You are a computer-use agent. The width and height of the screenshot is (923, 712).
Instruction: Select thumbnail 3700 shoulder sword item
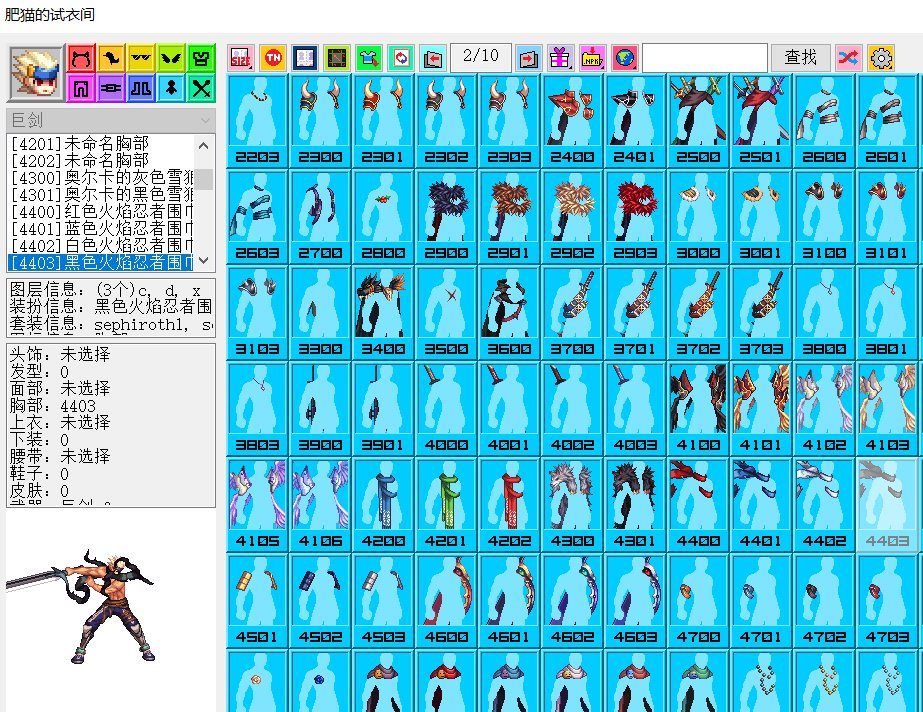572,312
